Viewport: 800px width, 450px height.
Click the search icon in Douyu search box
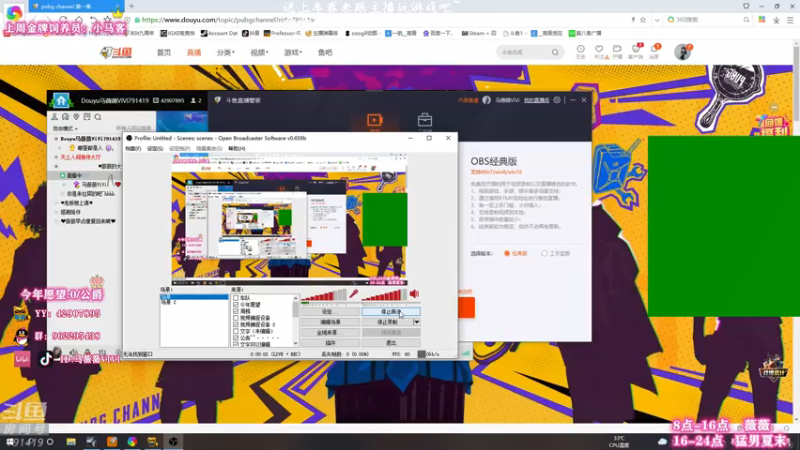pos(555,52)
